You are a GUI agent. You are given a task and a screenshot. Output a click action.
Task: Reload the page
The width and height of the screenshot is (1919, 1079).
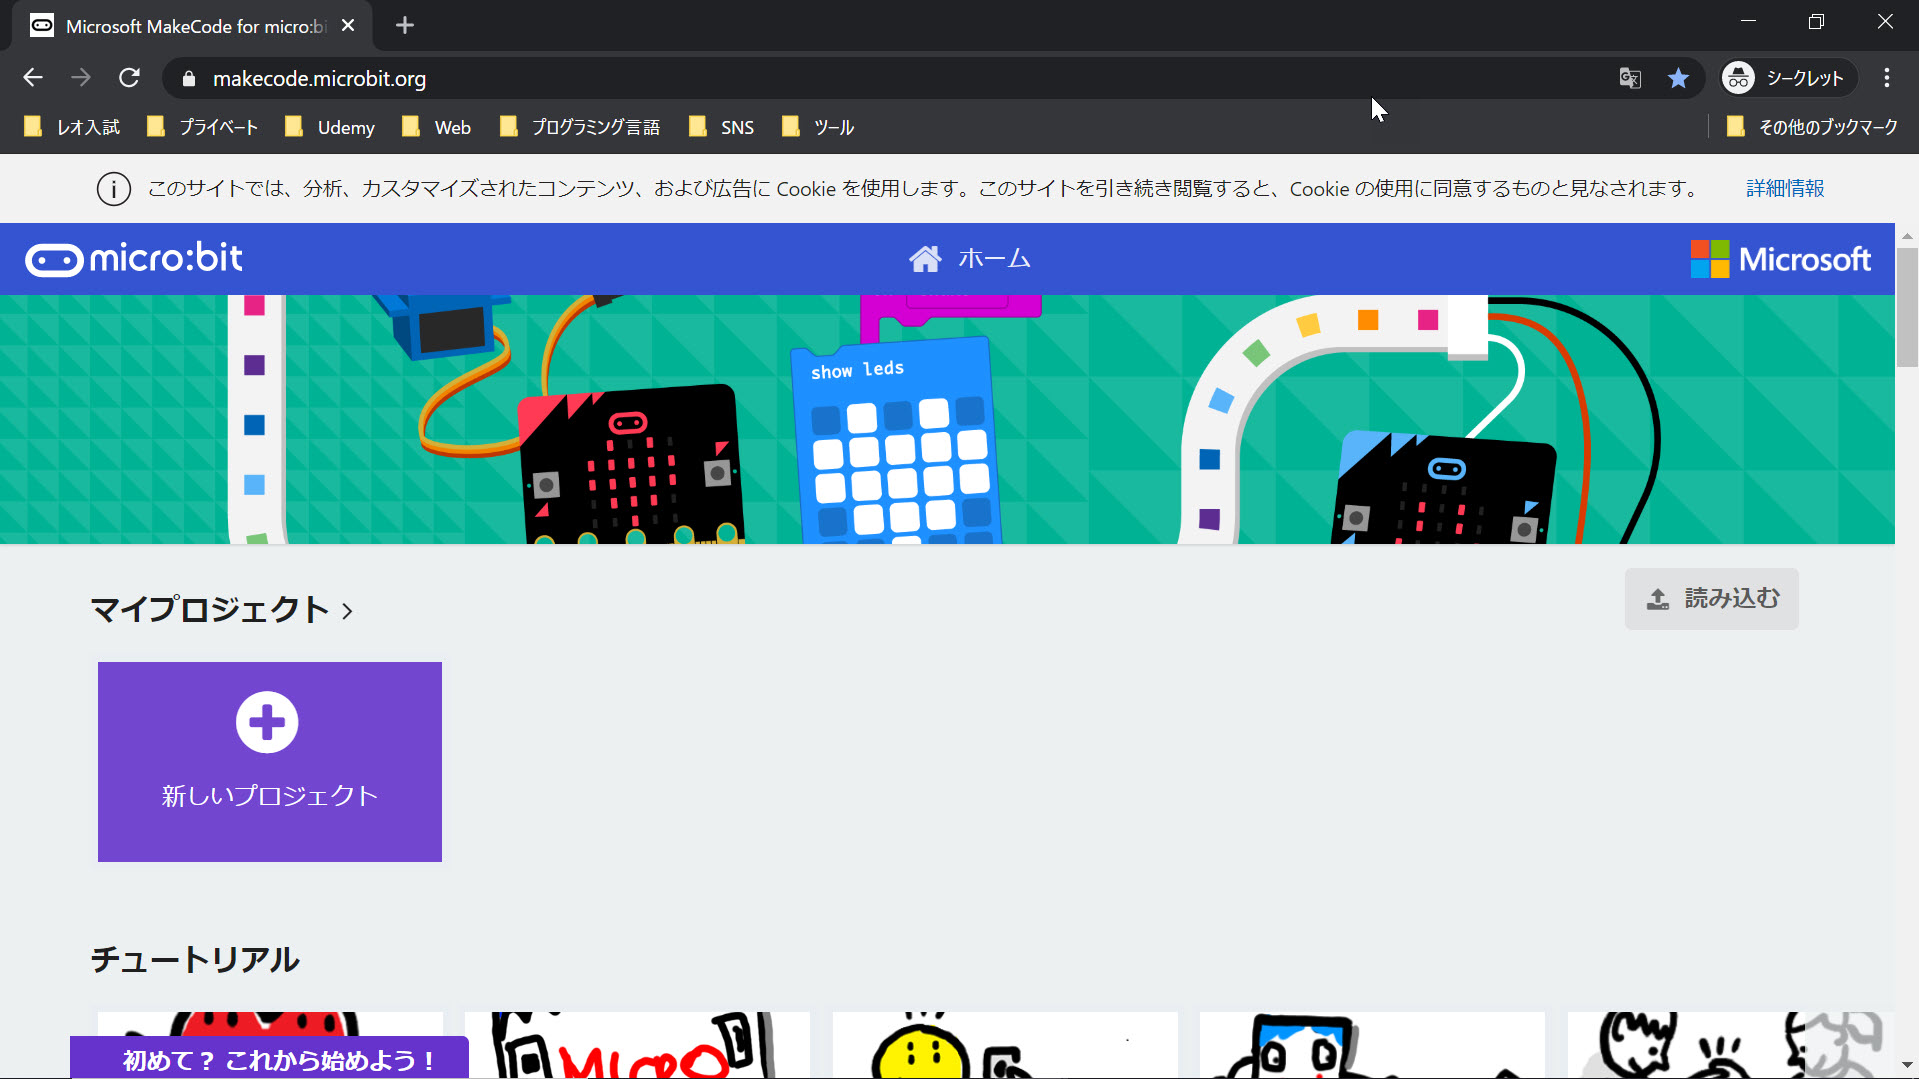coord(129,78)
